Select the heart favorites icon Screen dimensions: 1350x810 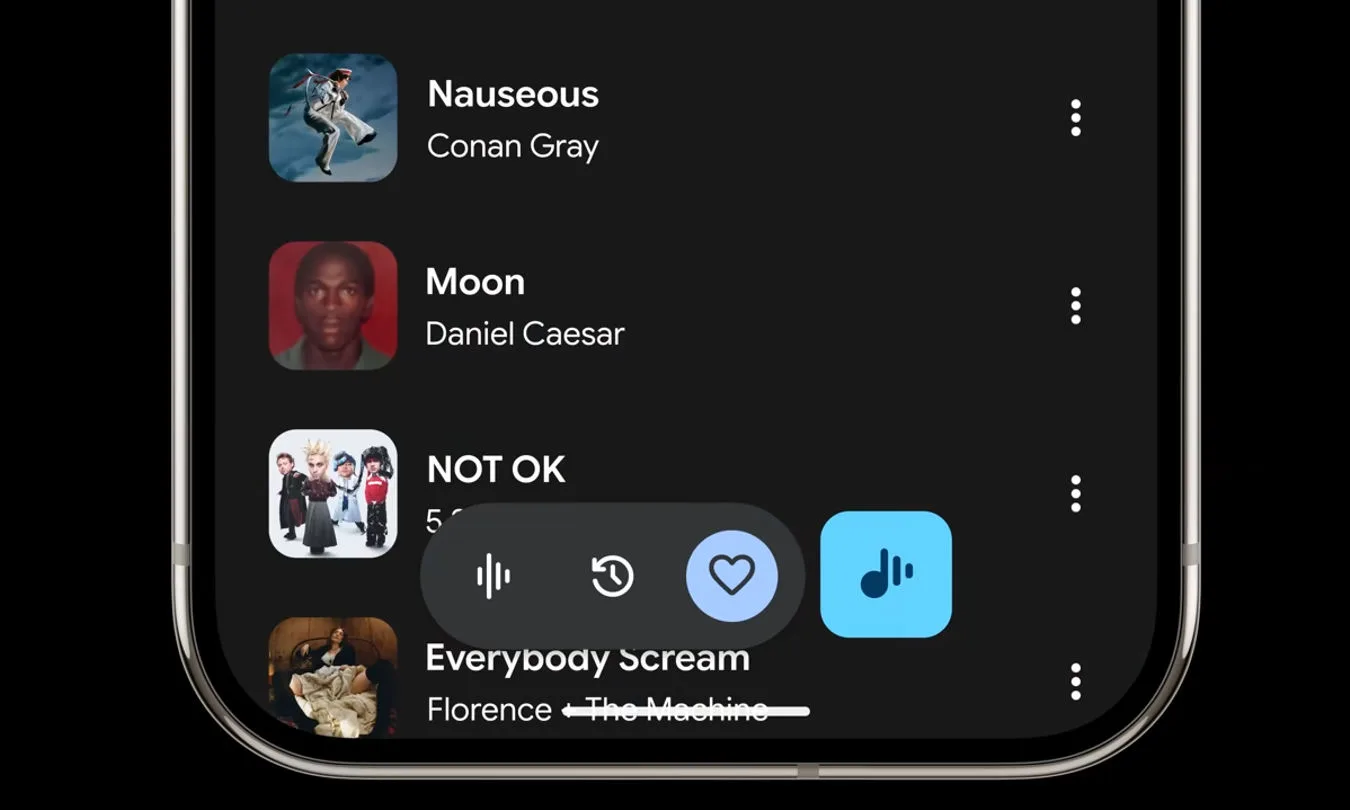click(x=732, y=576)
